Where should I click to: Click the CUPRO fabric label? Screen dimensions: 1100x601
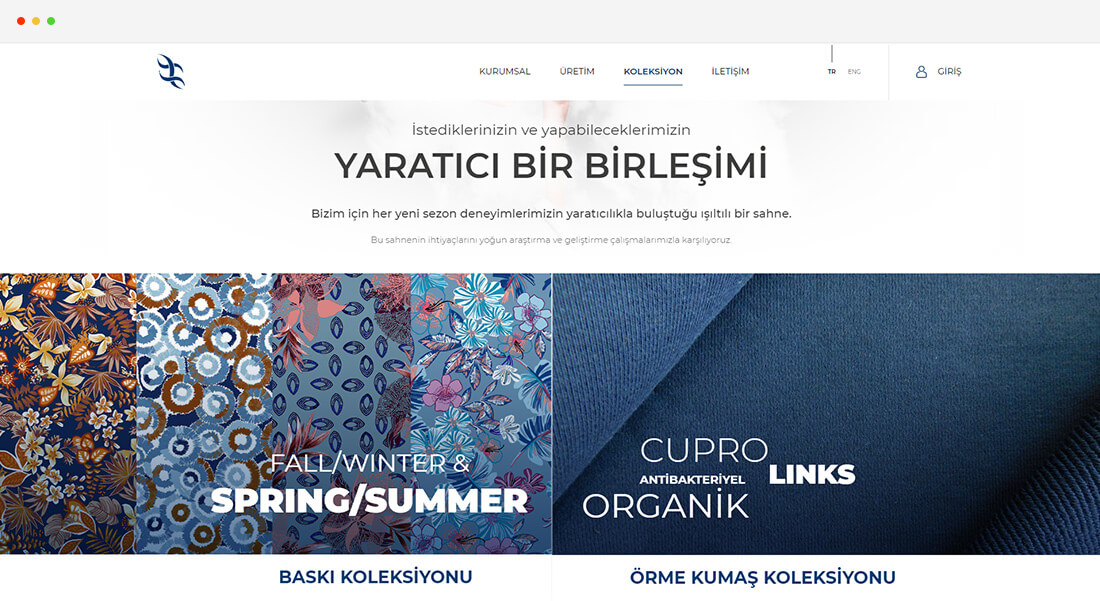point(704,450)
